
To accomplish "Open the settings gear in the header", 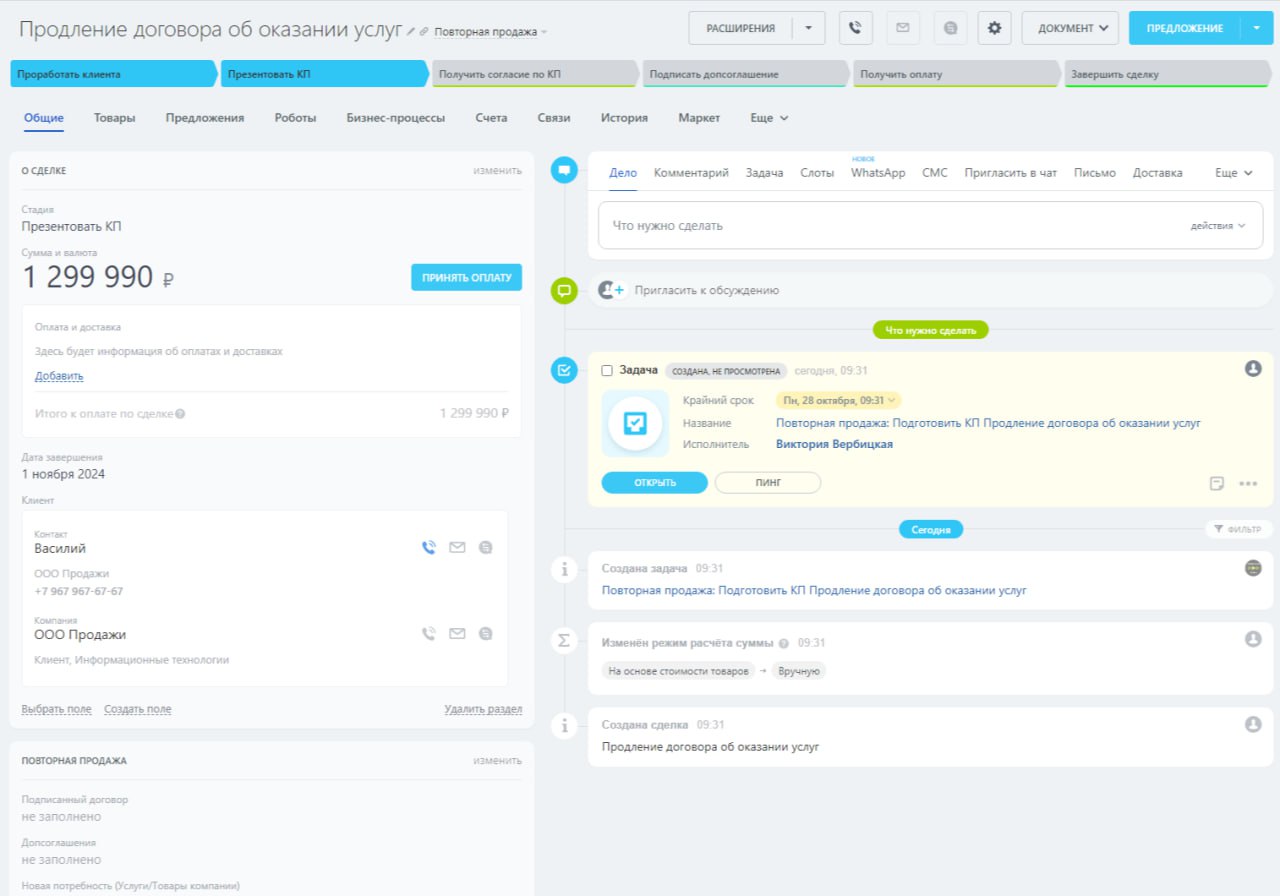I will [x=994, y=28].
